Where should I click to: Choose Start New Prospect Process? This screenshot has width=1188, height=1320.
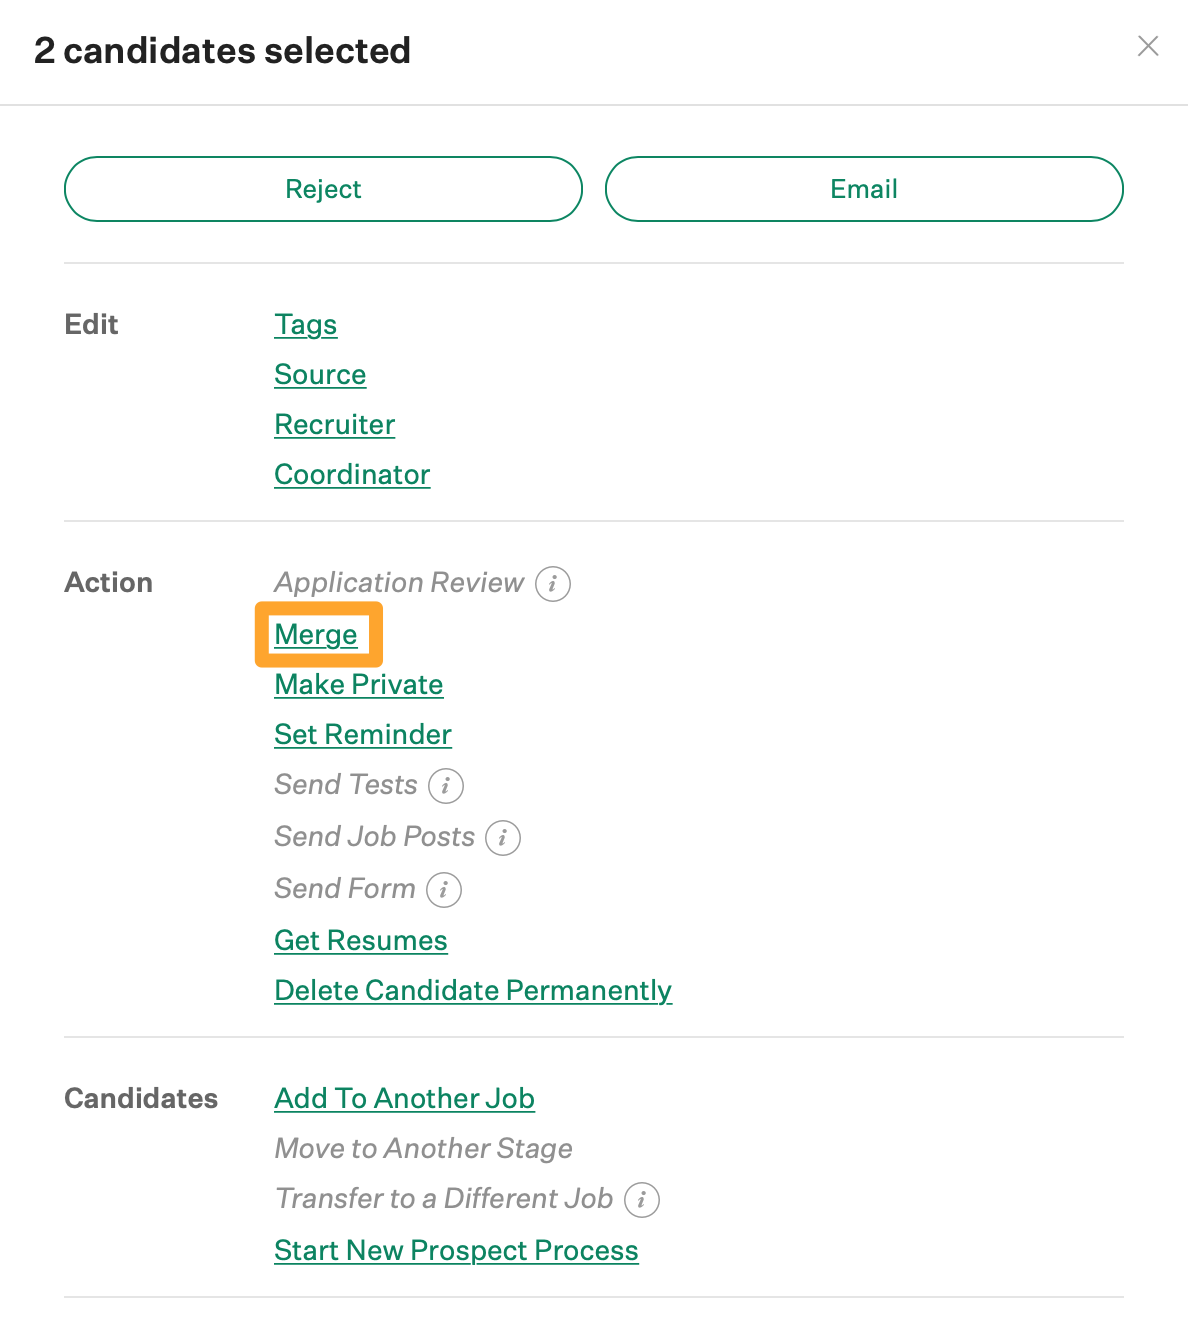tap(456, 1250)
